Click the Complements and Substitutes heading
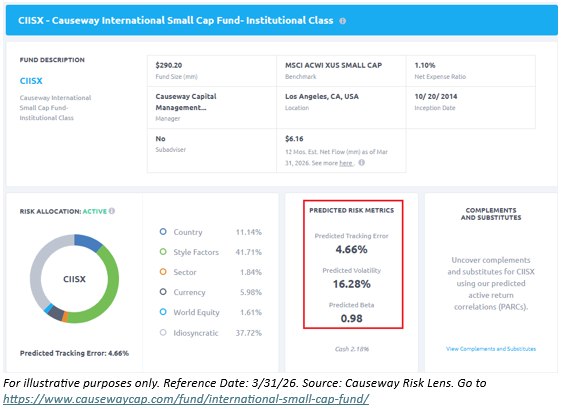Screen dimensions: 565x409 pos(491,214)
